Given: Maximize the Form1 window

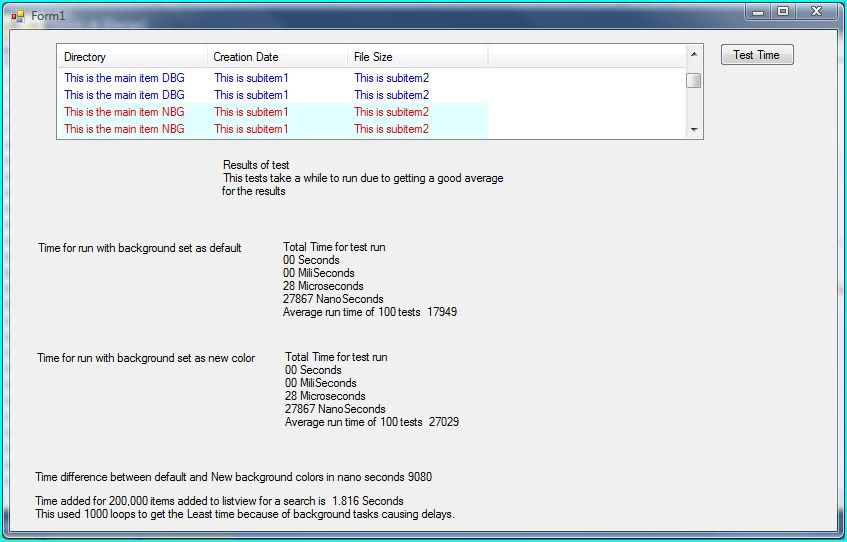Looking at the screenshot, I should click(783, 11).
